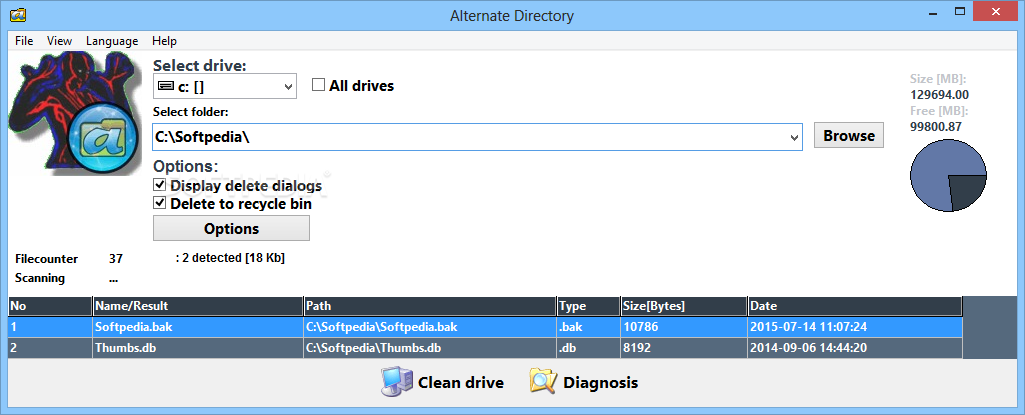Open the Language menu
This screenshot has height=415, width=1025.
pyautogui.click(x=112, y=41)
